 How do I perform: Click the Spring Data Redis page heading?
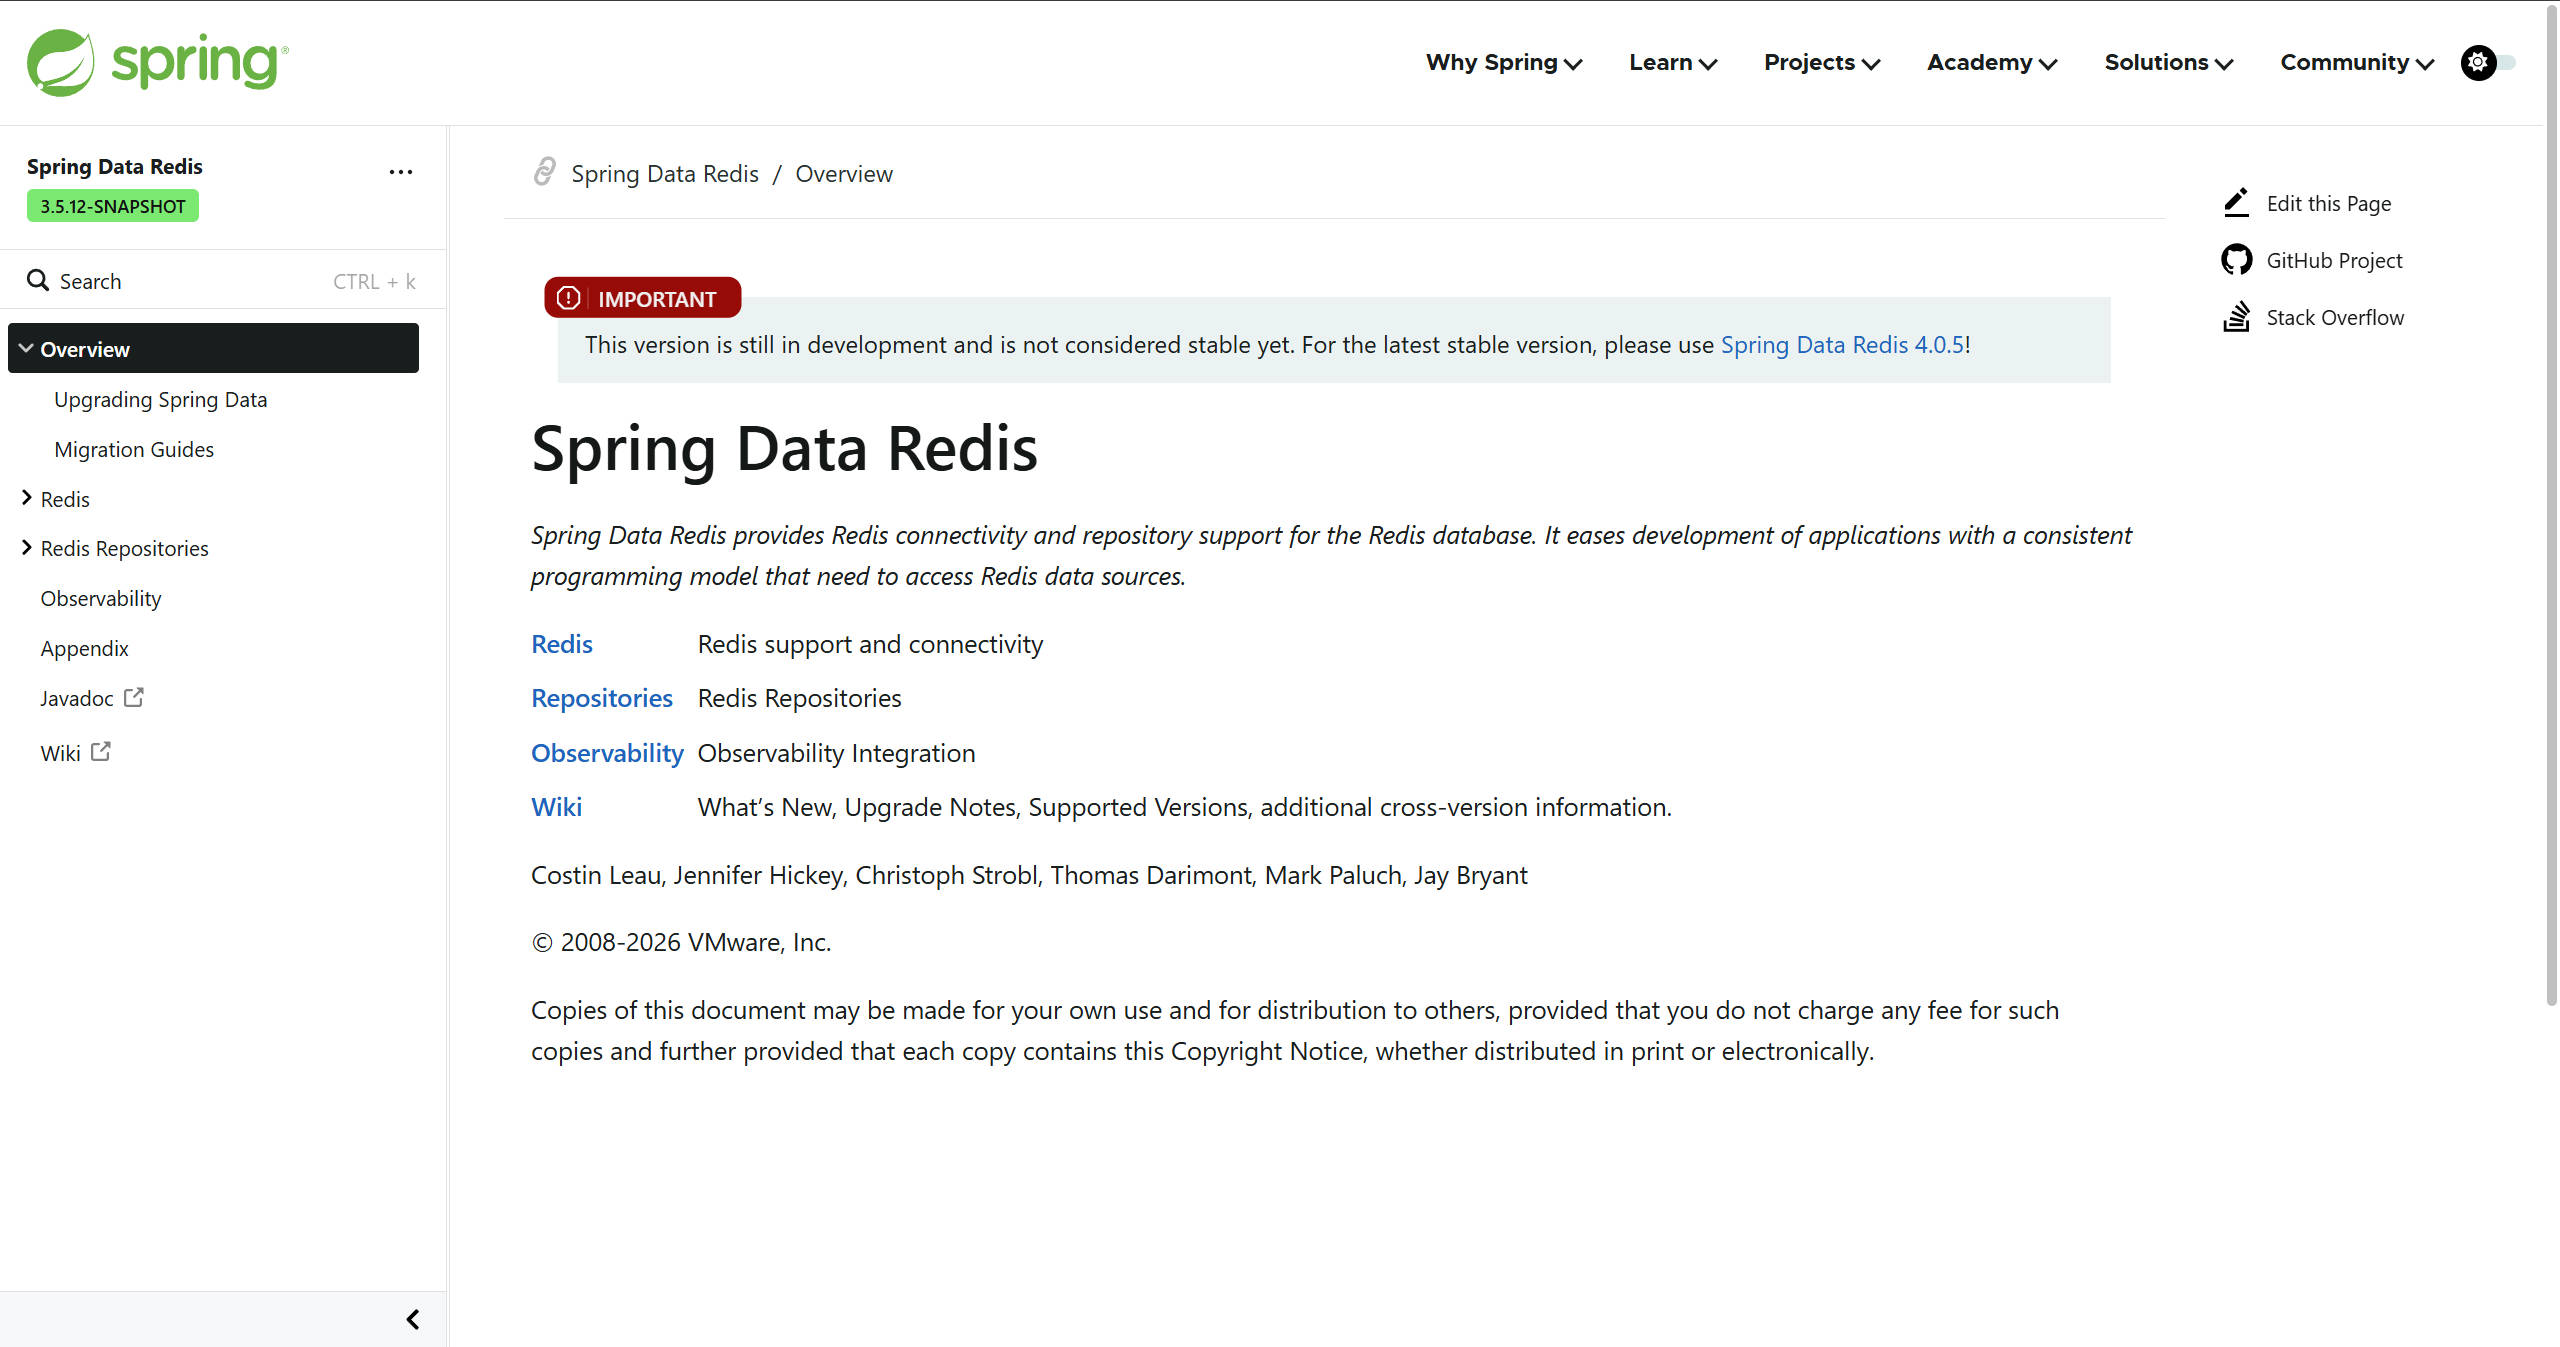click(784, 448)
